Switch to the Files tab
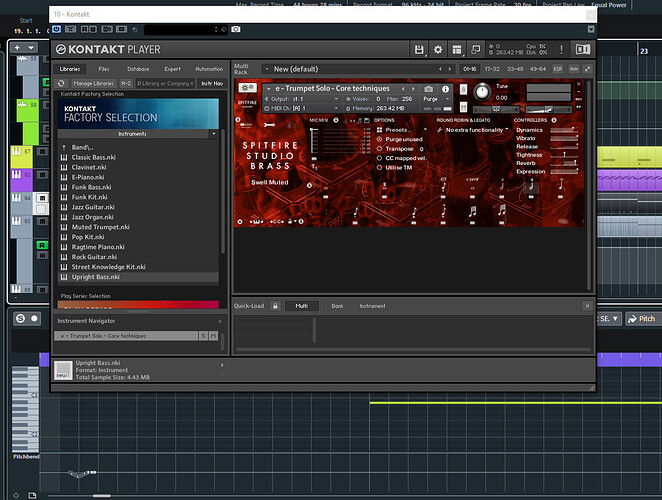The height and width of the screenshot is (500, 662). click(x=104, y=69)
